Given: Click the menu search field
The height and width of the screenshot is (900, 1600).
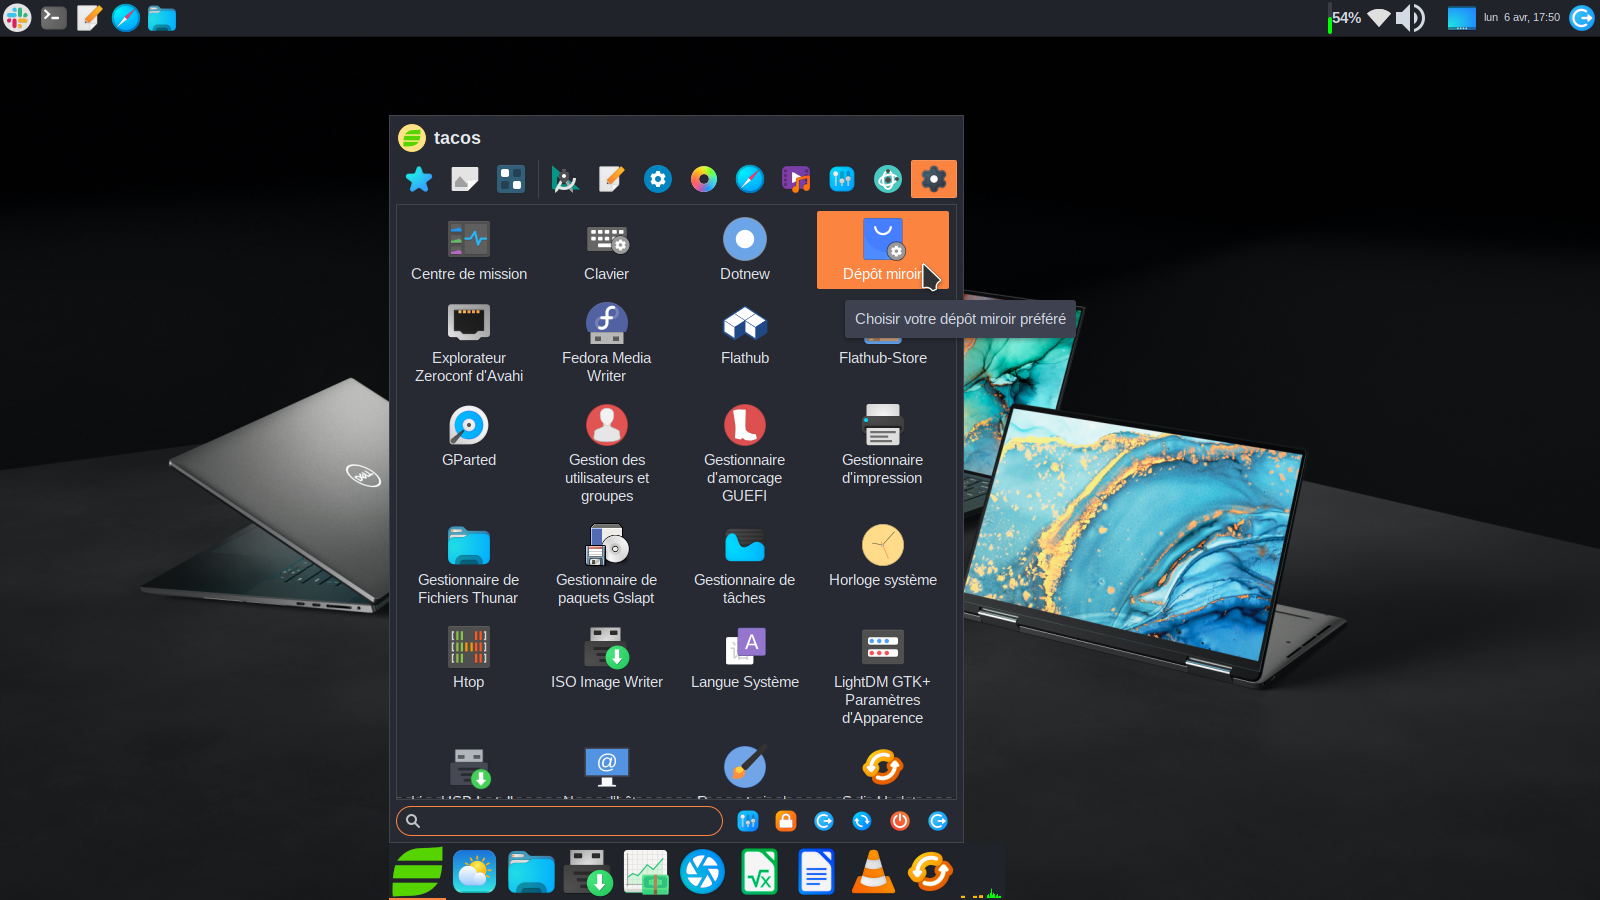Looking at the screenshot, I should coord(560,821).
